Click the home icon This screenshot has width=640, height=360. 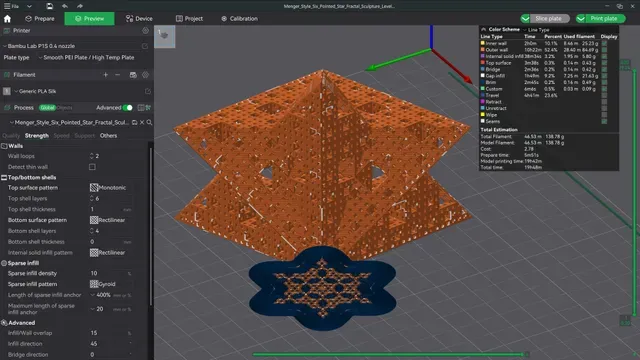7,19
